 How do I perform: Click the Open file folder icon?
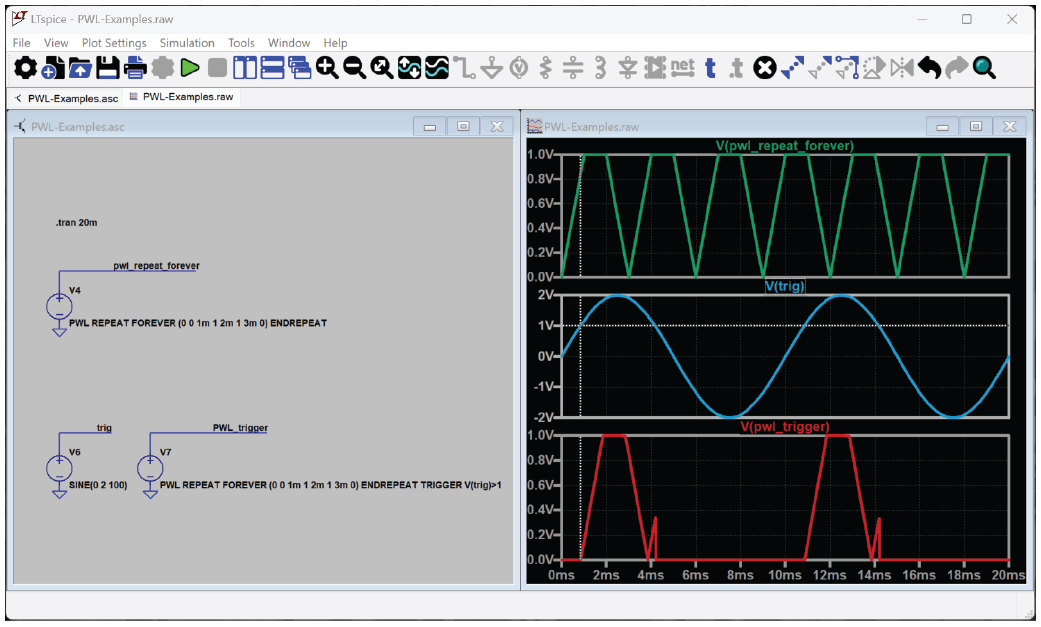(x=79, y=68)
